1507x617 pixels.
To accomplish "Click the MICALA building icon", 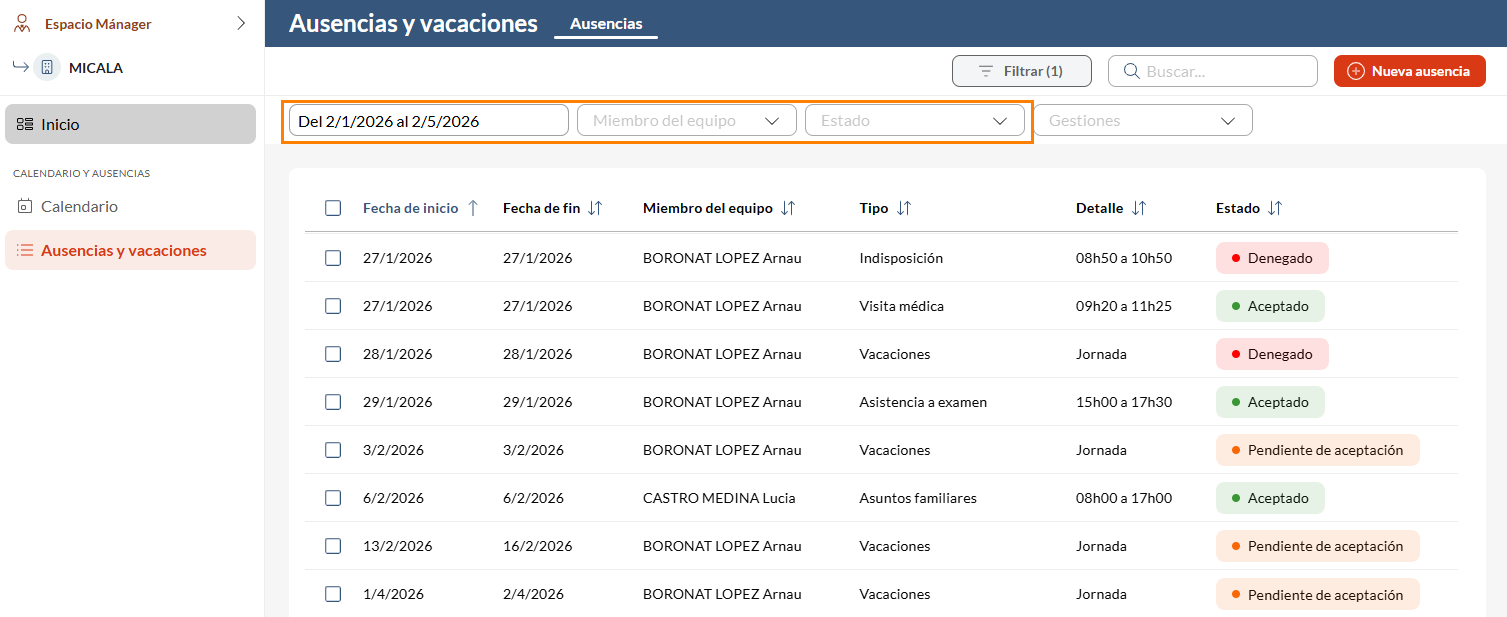I will pos(47,68).
